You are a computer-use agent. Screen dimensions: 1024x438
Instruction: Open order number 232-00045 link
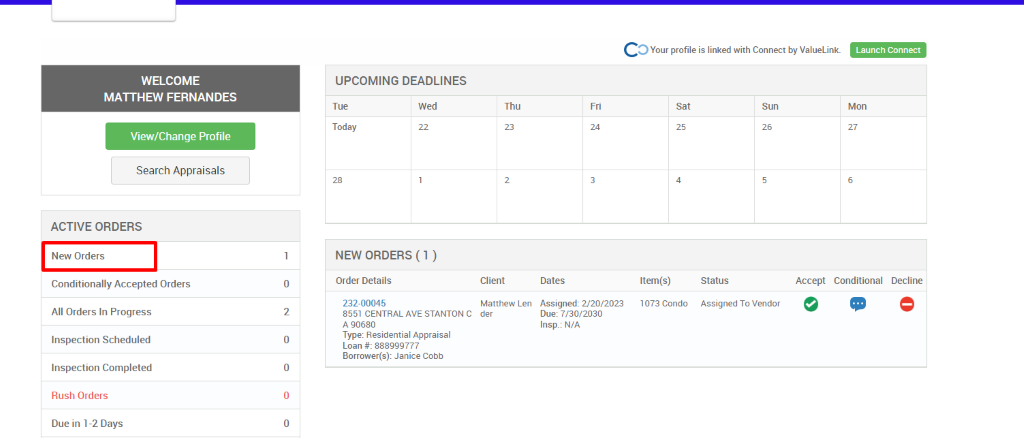(x=364, y=304)
